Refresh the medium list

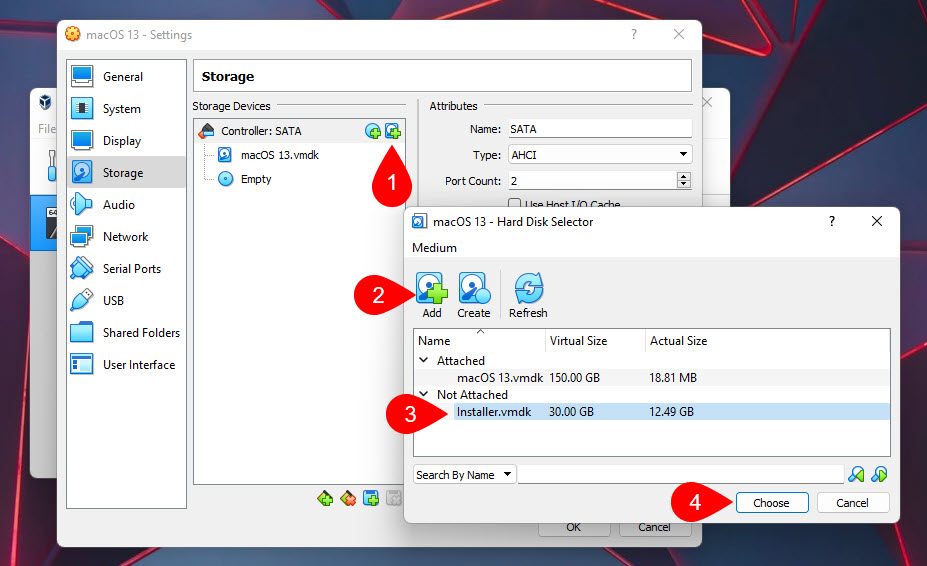click(528, 295)
